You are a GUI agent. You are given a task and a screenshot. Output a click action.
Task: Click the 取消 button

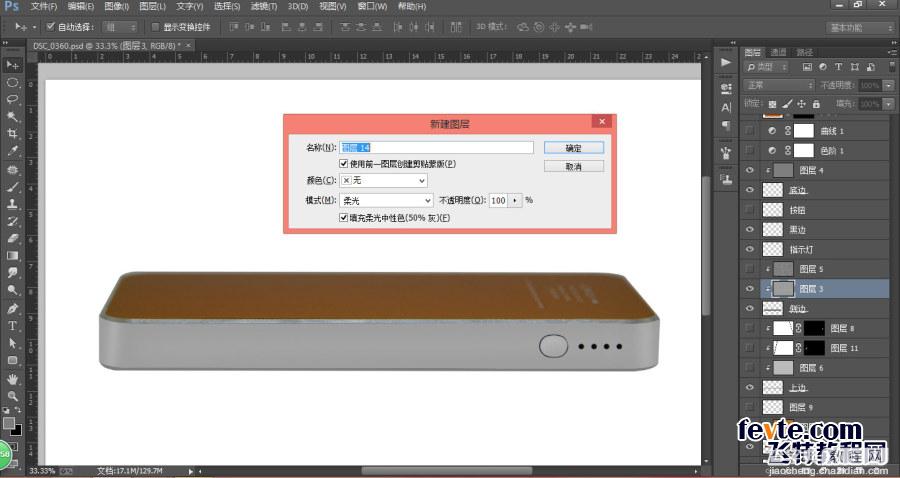click(573, 166)
